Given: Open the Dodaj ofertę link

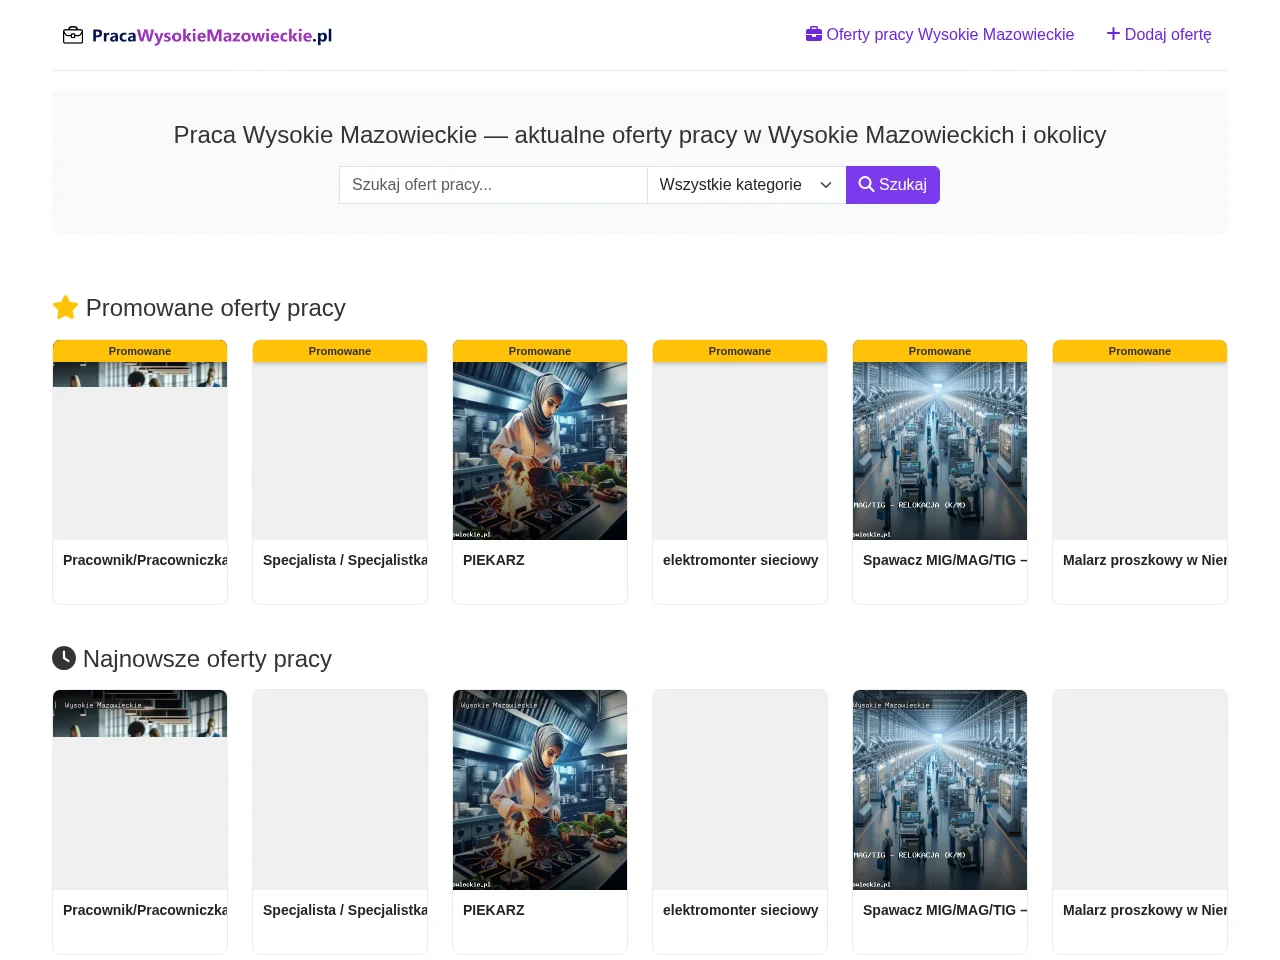Looking at the screenshot, I should [1159, 34].
